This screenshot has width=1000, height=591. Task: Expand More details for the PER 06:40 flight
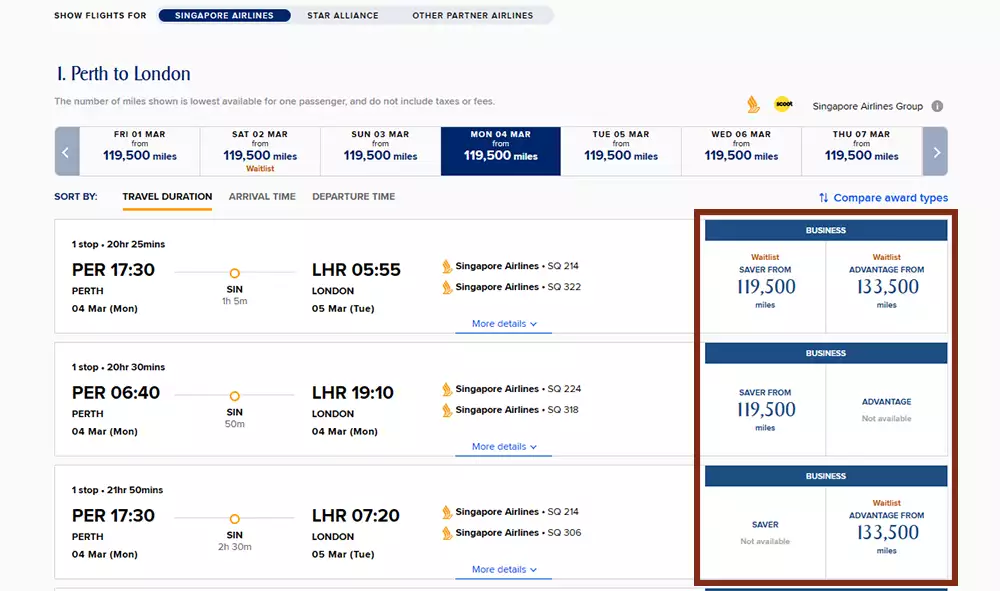(x=504, y=447)
